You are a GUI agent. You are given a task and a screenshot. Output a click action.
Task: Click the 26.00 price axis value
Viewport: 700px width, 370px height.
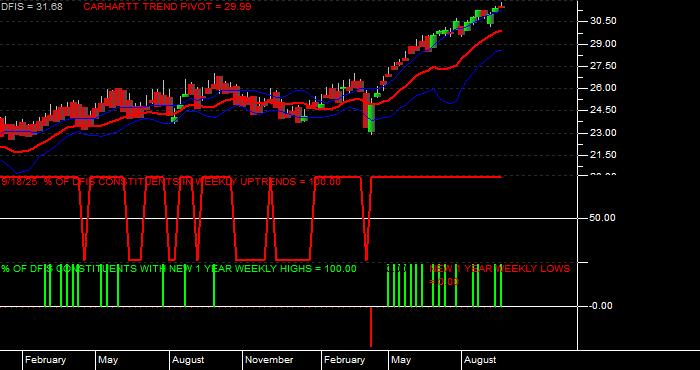[603, 88]
